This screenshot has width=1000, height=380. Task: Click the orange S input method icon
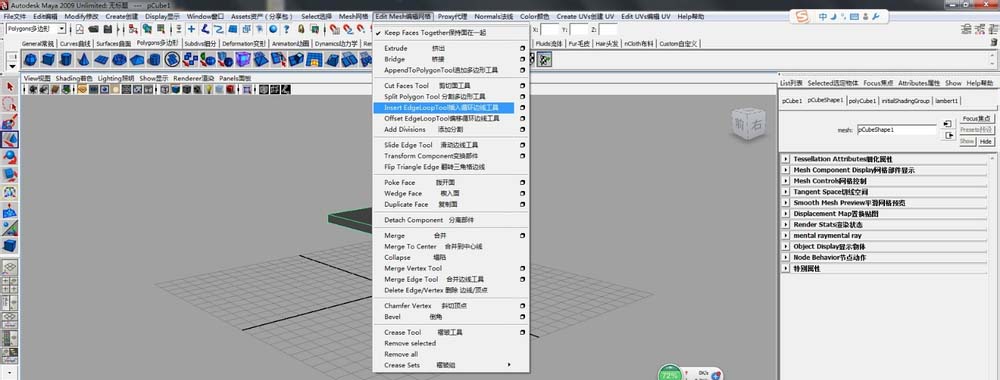[803, 17]
